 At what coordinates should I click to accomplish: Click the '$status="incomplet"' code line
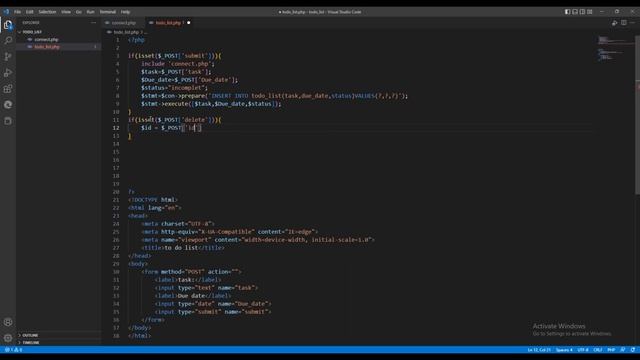click(174, 88)
